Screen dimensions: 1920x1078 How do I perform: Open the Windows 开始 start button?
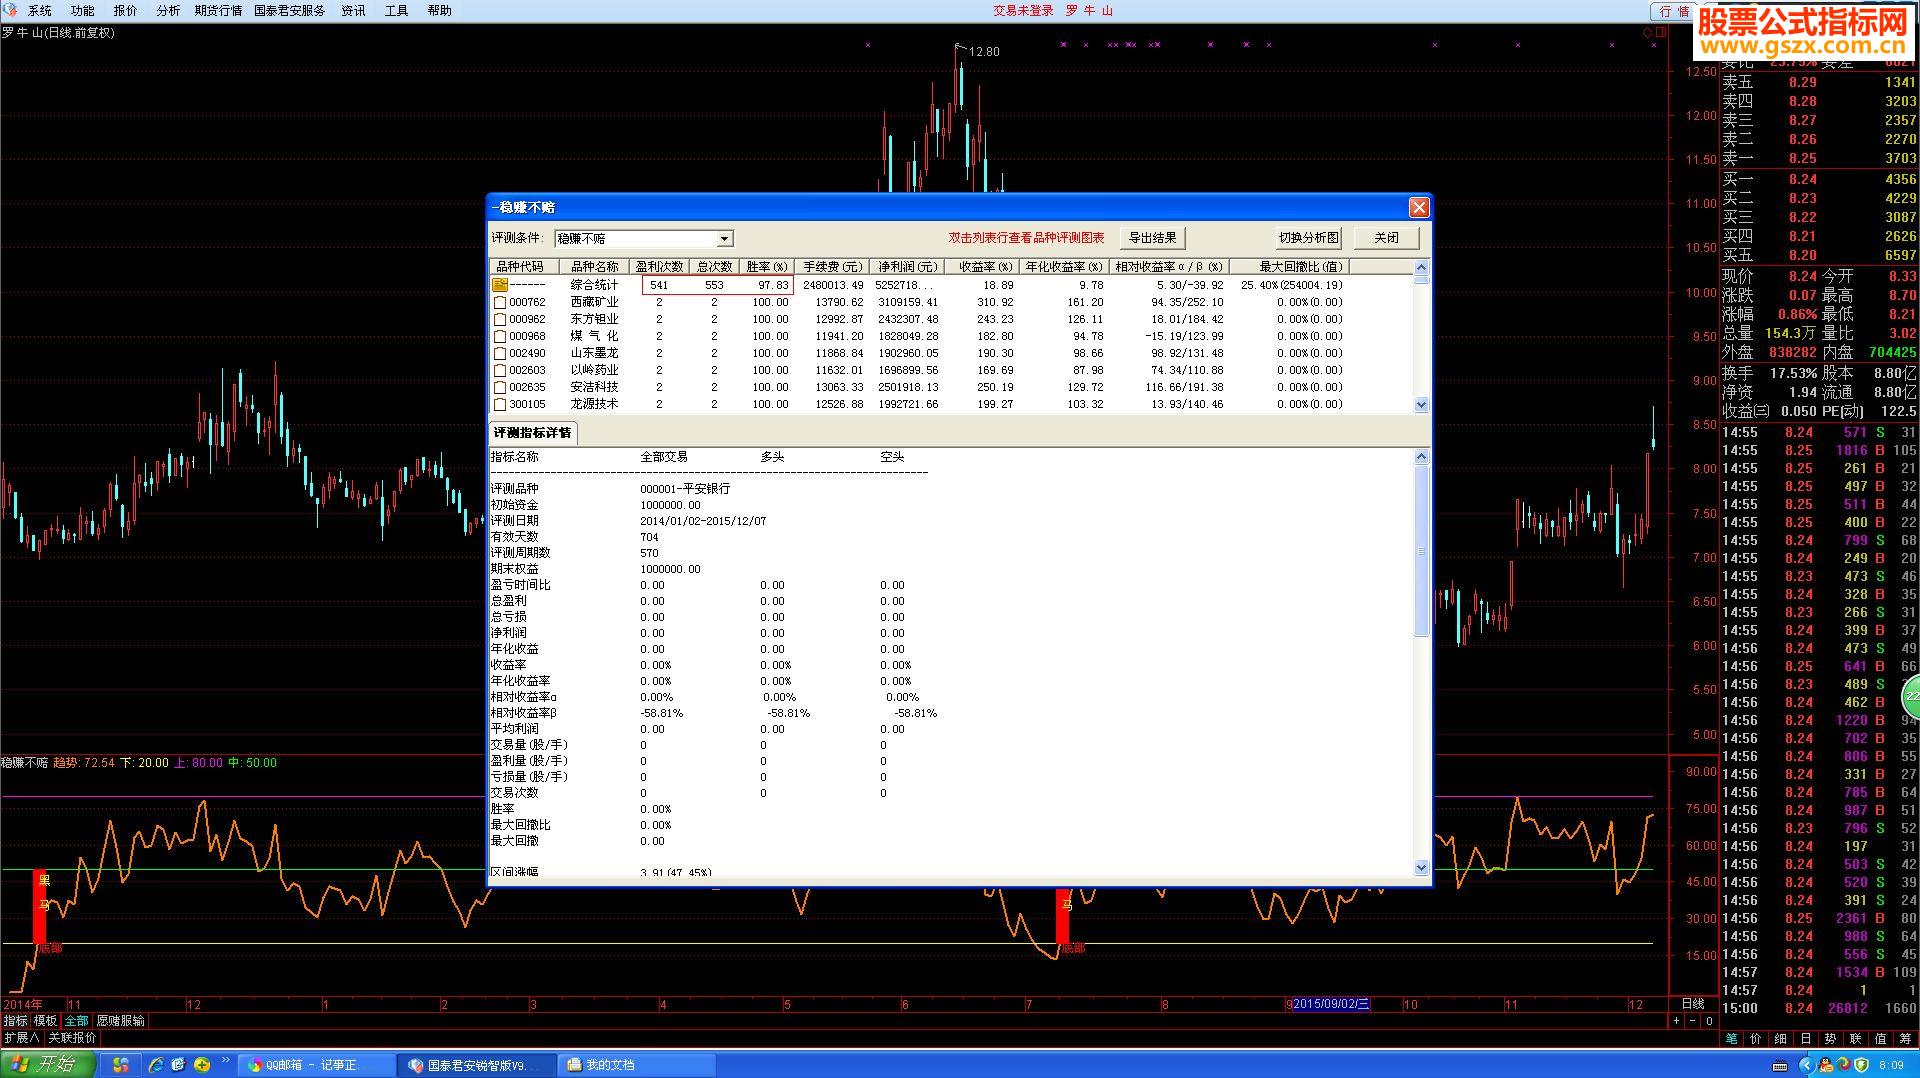point(47,1065)
